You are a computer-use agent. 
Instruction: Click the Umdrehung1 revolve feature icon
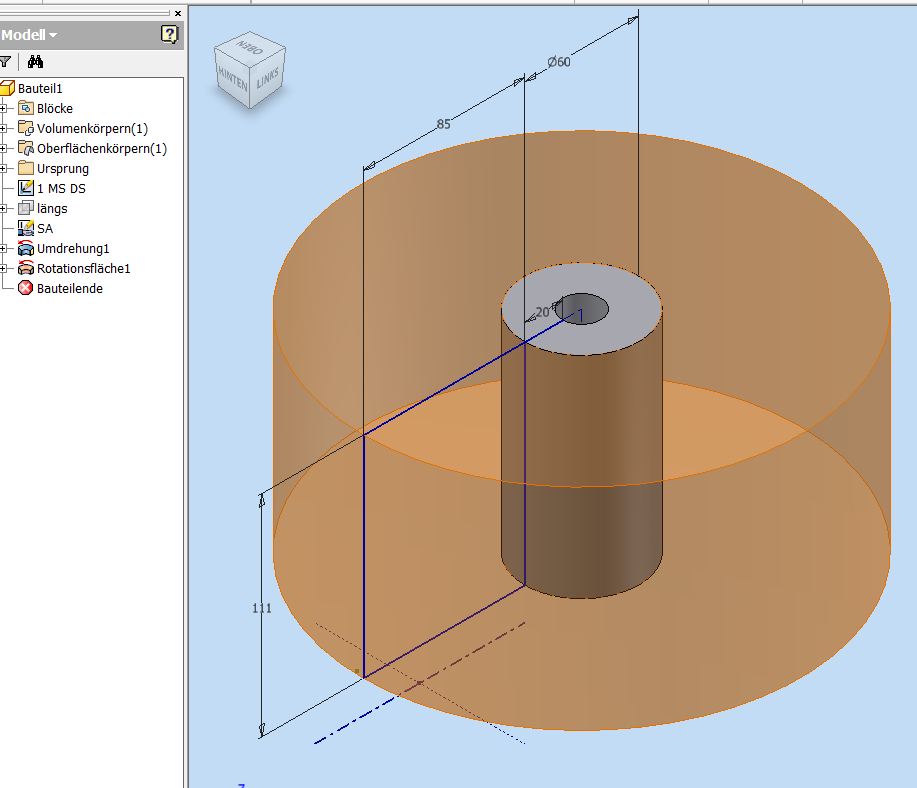(26, 248)
